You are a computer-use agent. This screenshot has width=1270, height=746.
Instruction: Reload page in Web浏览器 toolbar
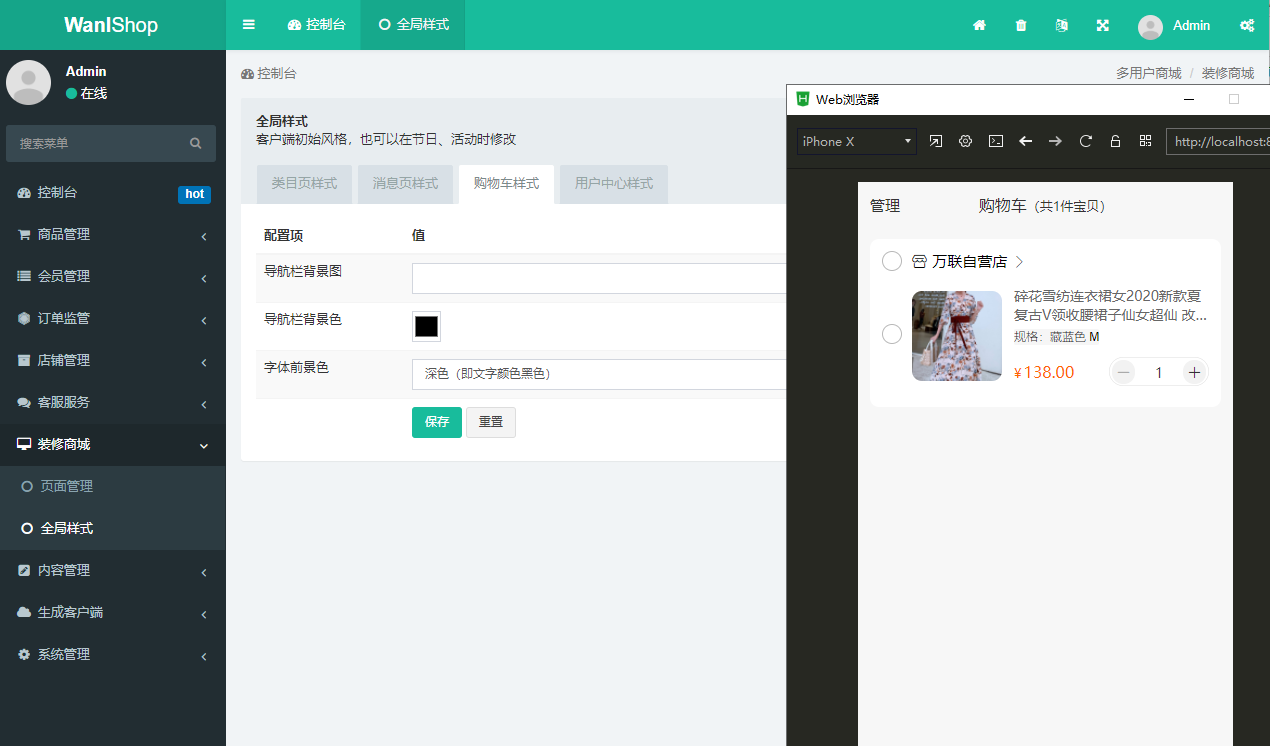tap(1085, 141)
